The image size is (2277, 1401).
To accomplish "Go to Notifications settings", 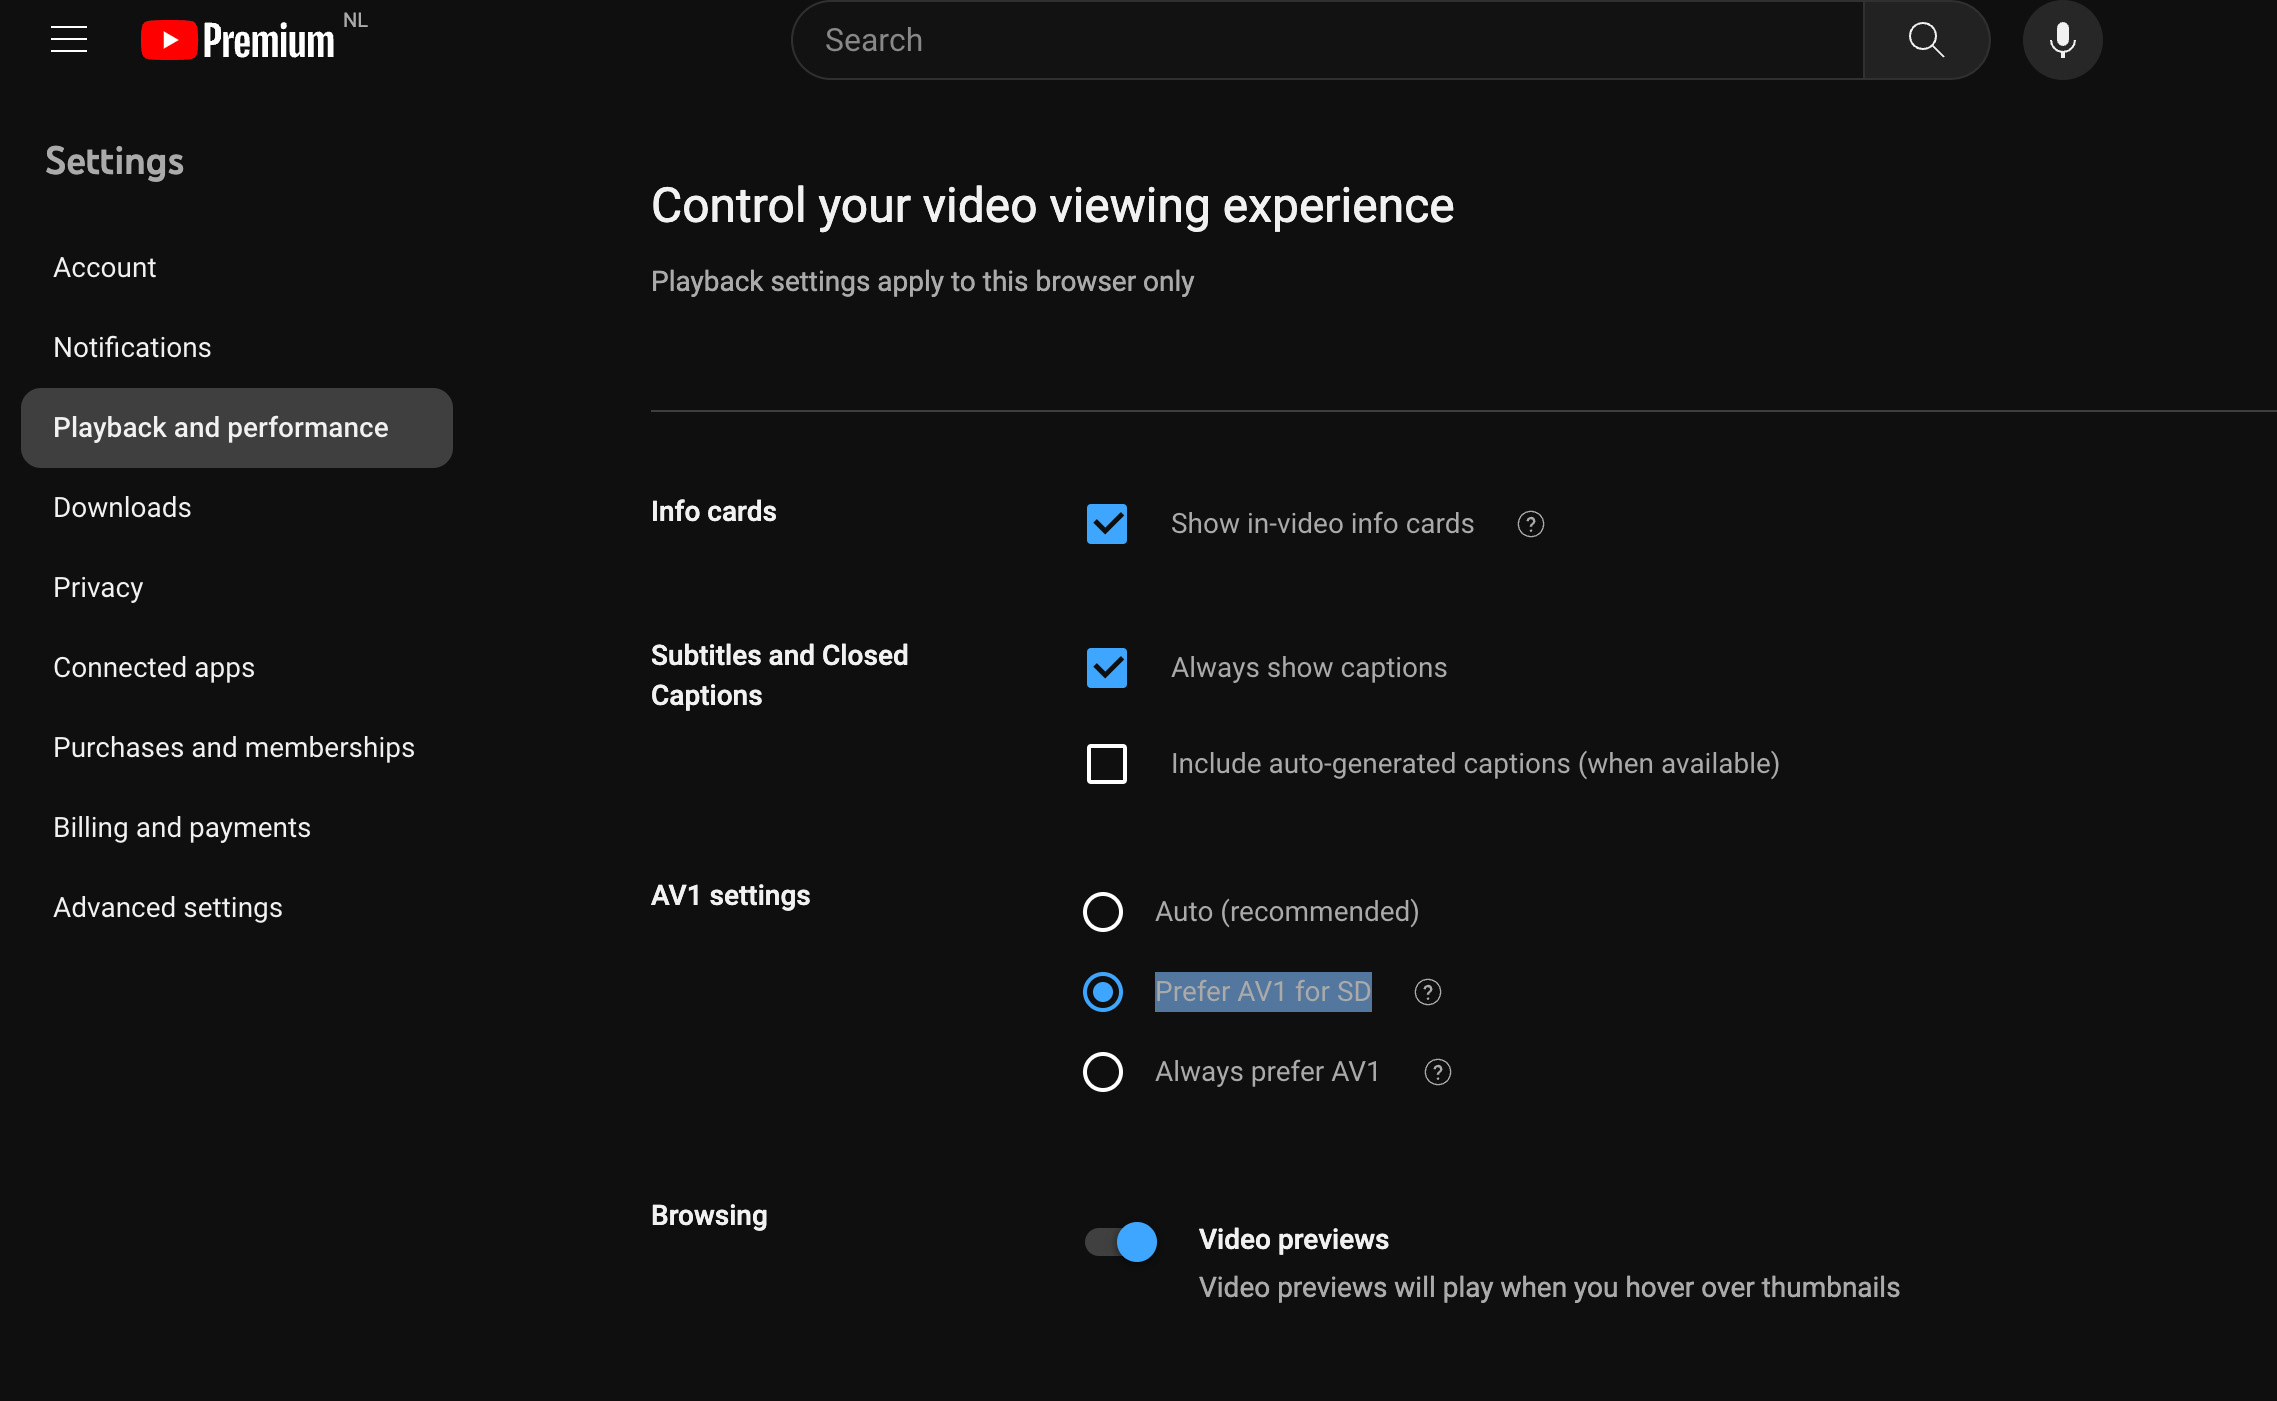I will click(132, 348).
